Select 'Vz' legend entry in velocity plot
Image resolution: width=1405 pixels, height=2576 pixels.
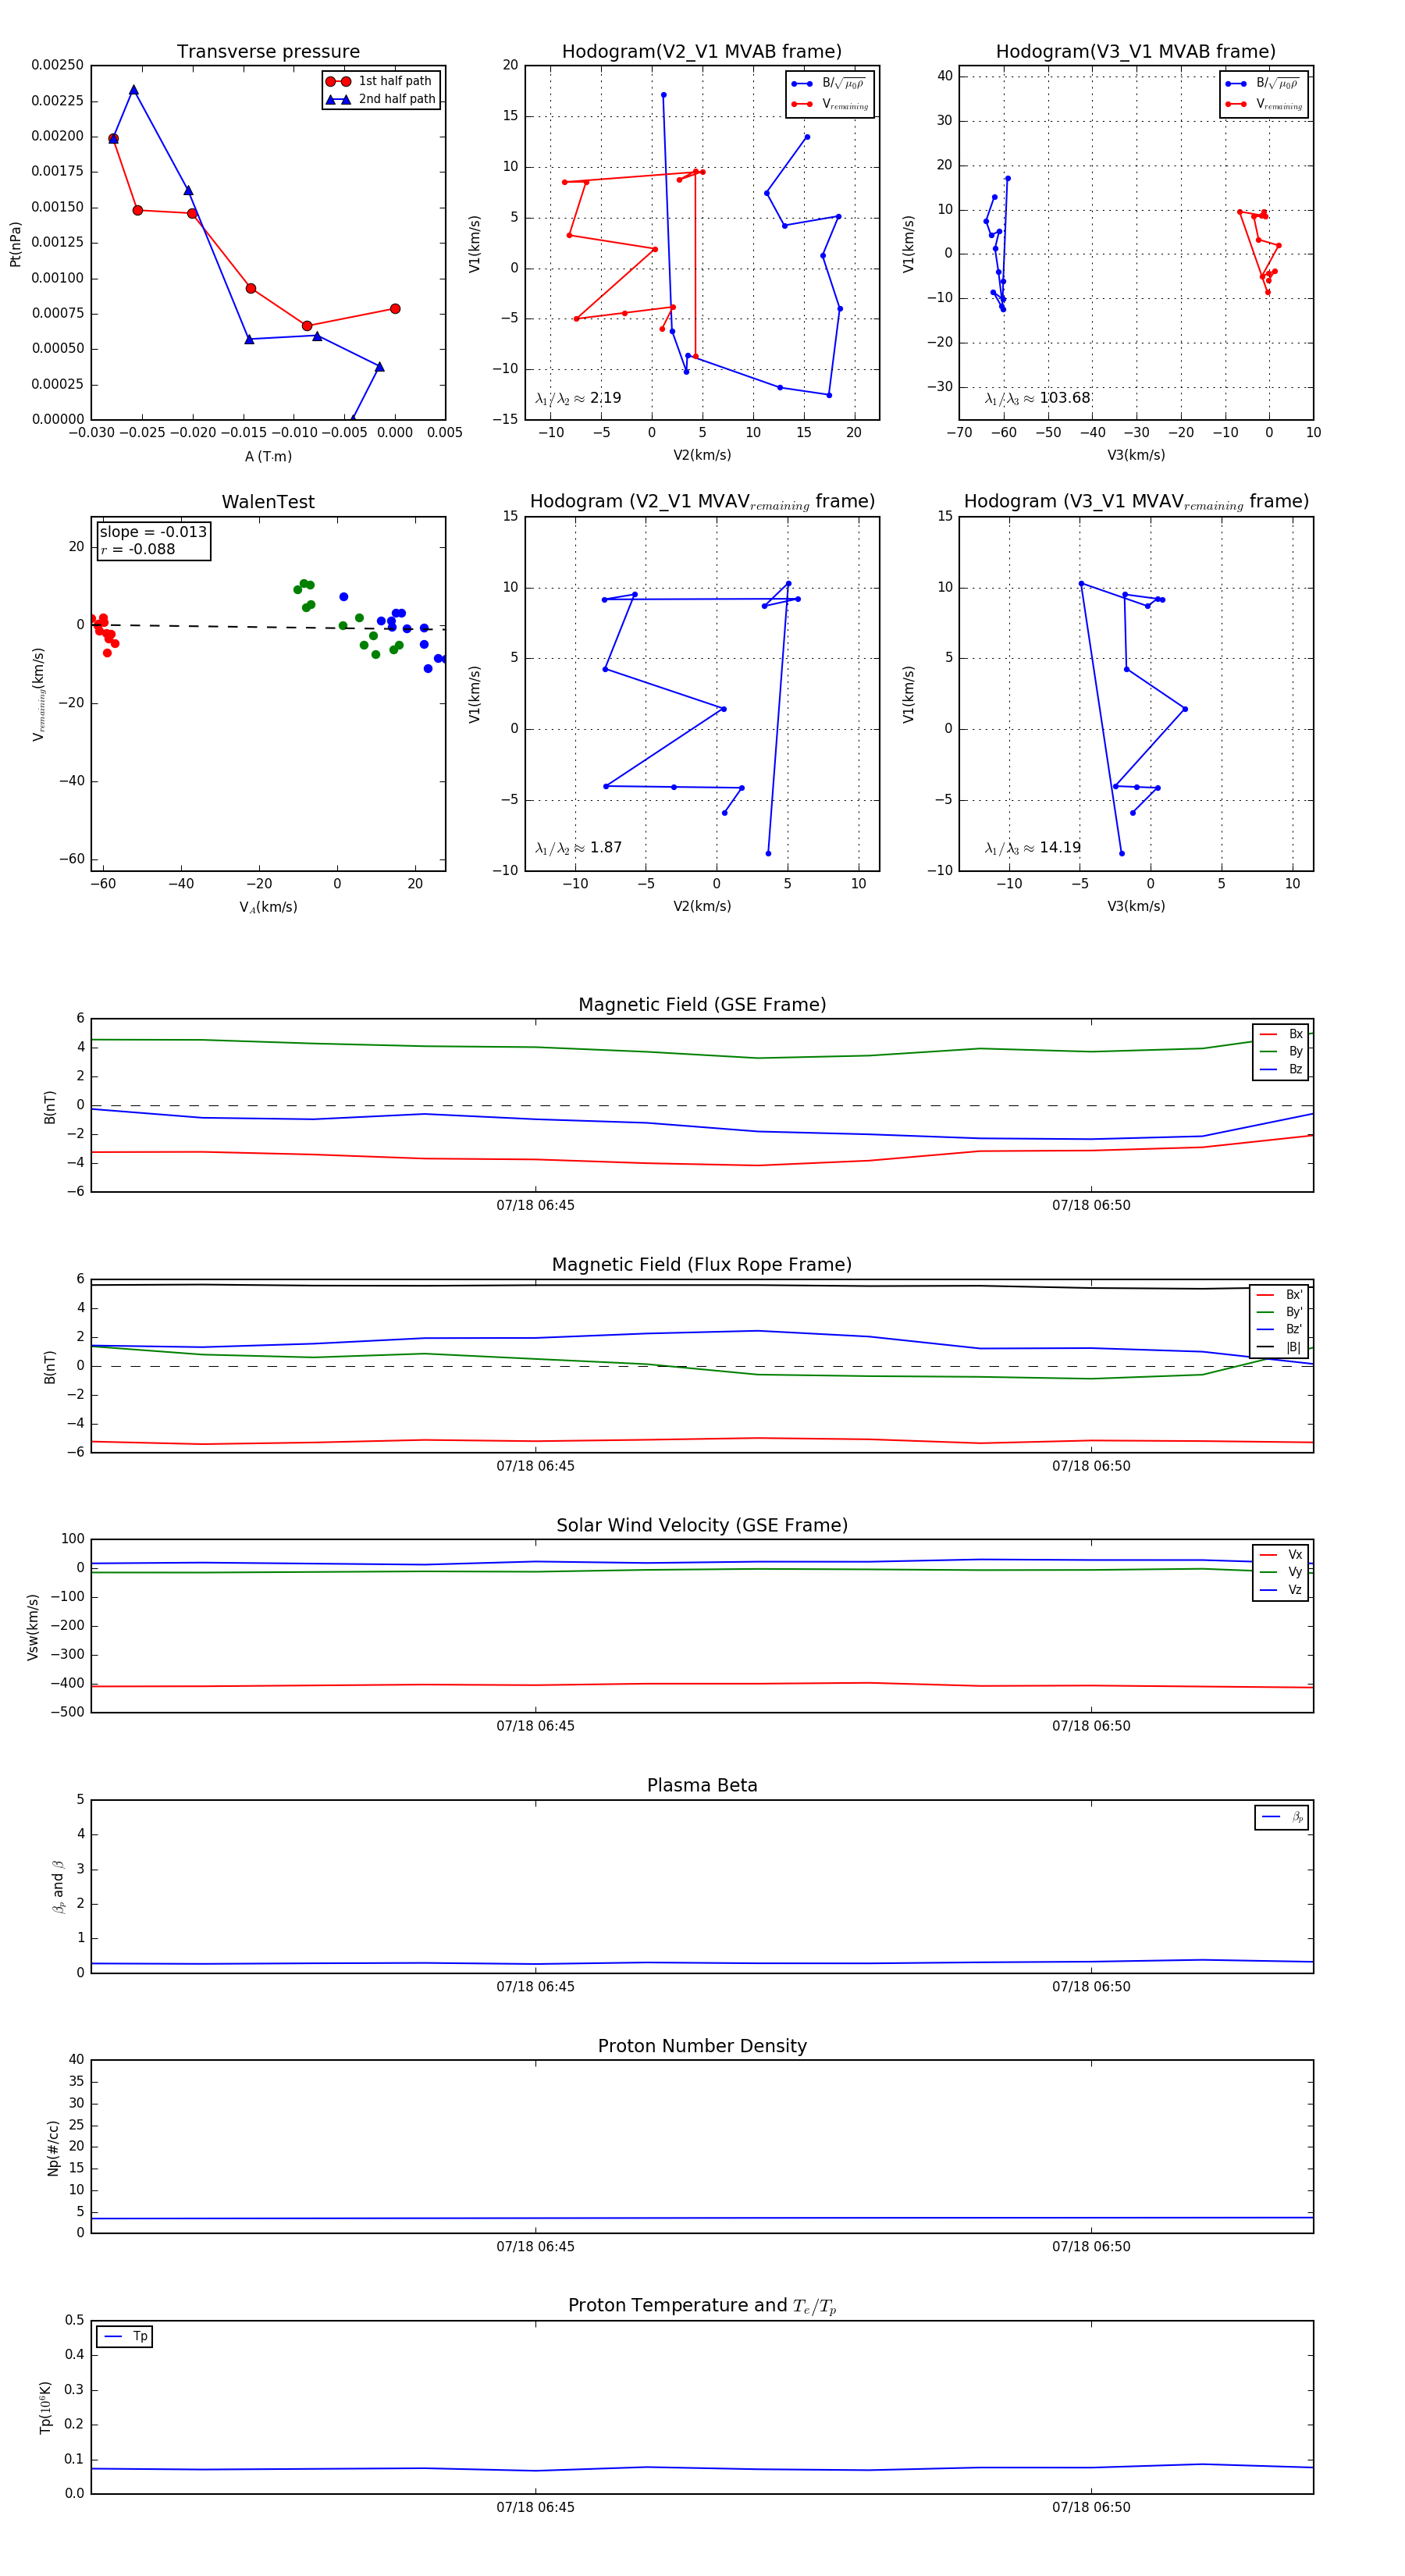click(x=1281, y=1590)
